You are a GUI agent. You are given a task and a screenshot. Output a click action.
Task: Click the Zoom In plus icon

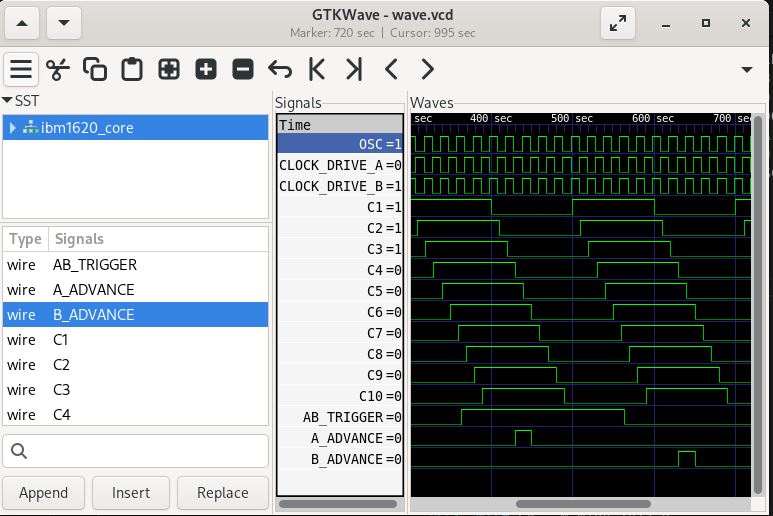coord(206,69)
